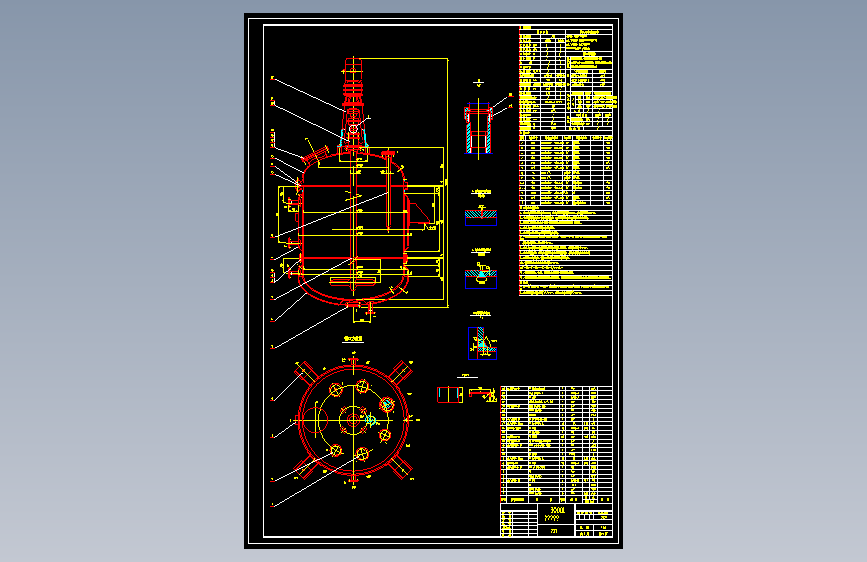Select the circular top plan view of vessel
867x562 pixels.
pyautogui.click(x=354, y=420)
